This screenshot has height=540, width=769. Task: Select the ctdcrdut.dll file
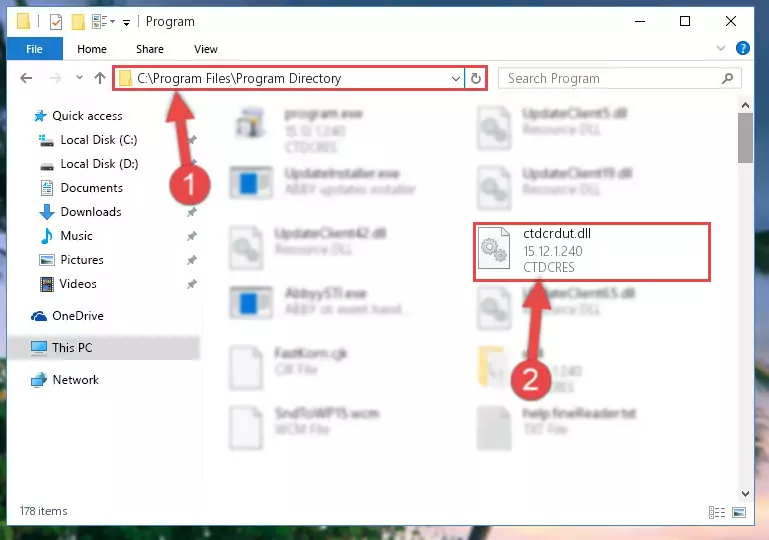[x=591, y=252]
